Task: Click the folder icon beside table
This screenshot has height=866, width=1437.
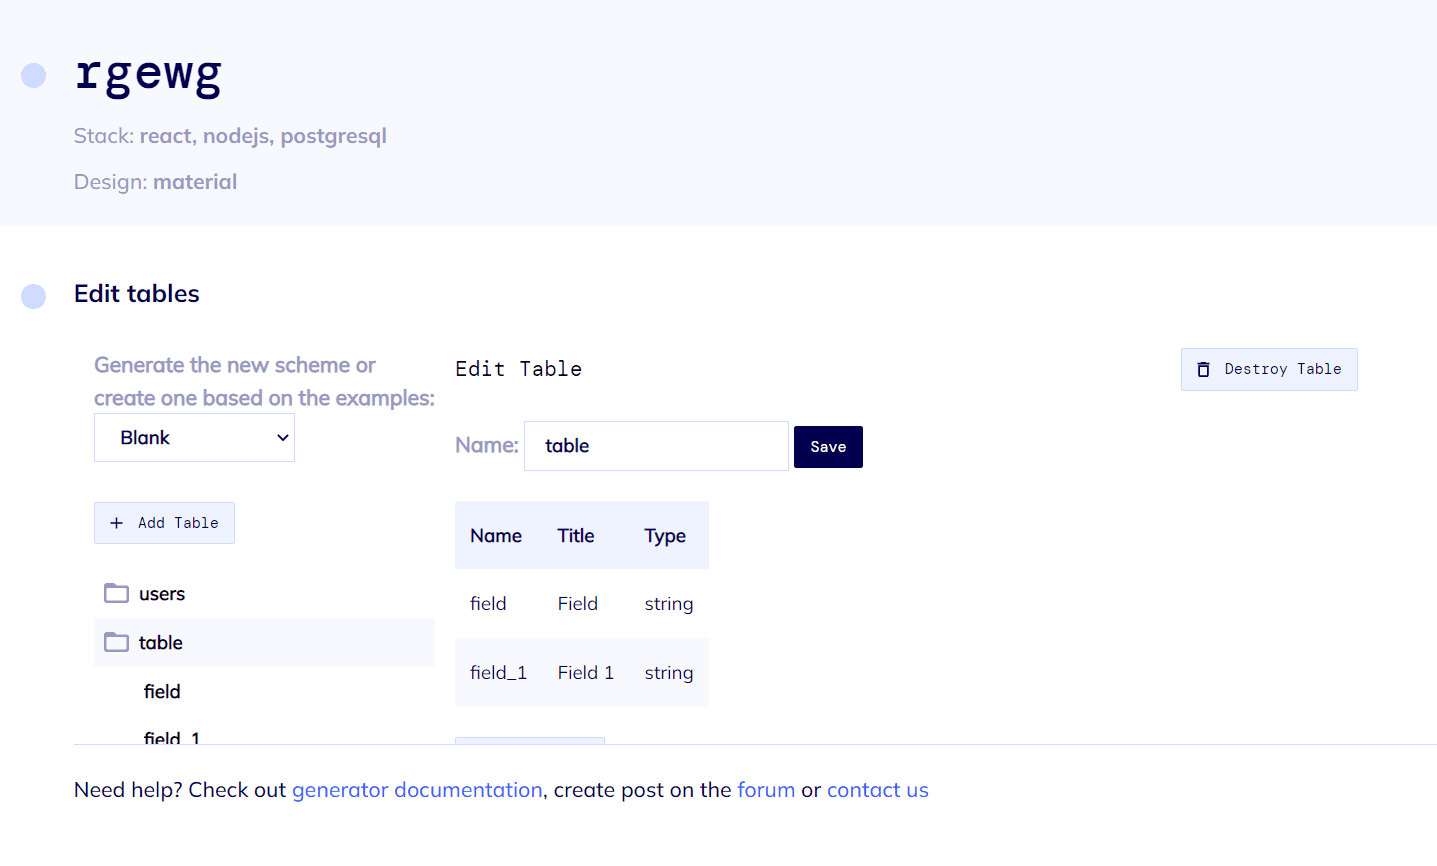Action: tap(114, 642)
